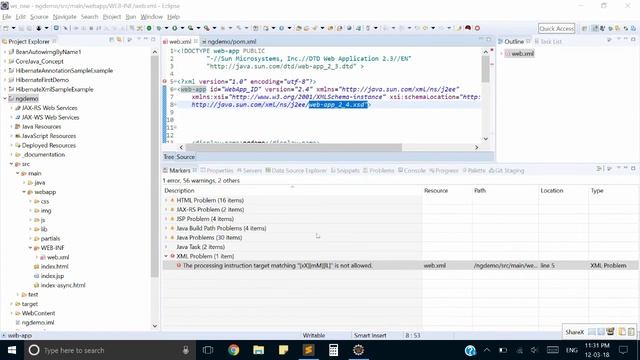Click the Open Perspective icon beside Quick Access
Screen dimensions: 640x360
coord(584,28)
